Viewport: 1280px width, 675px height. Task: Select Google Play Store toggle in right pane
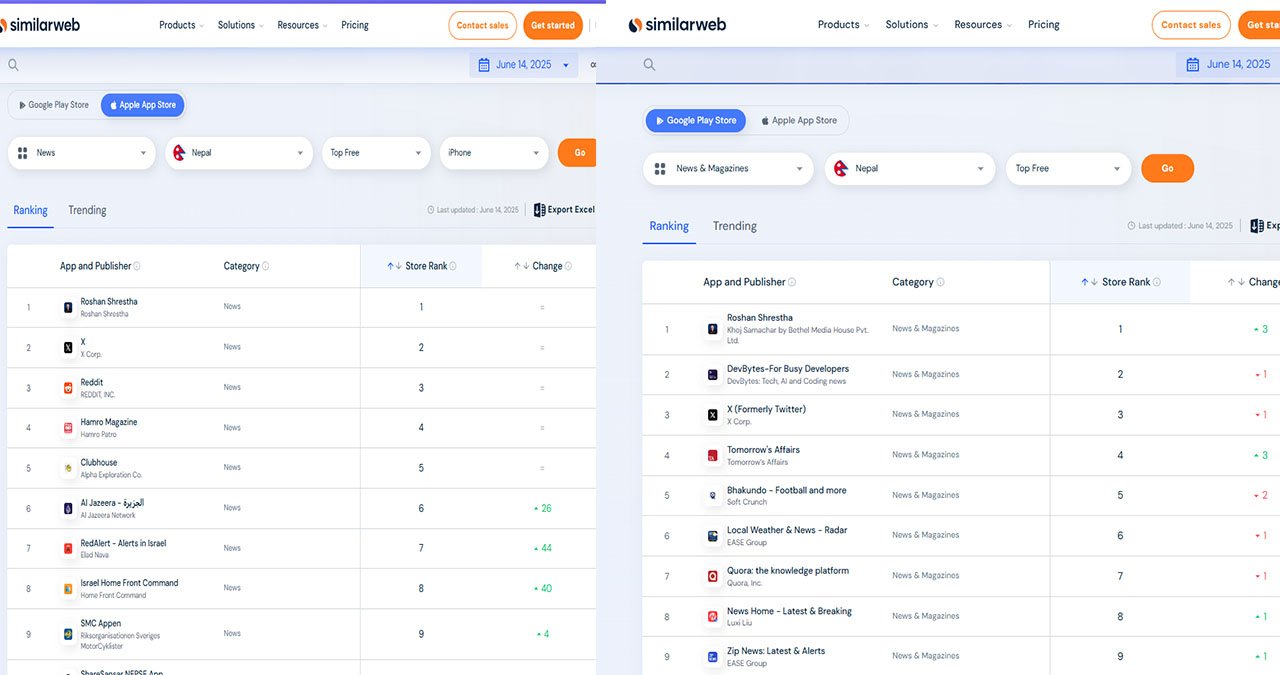(x=696, y=120)
